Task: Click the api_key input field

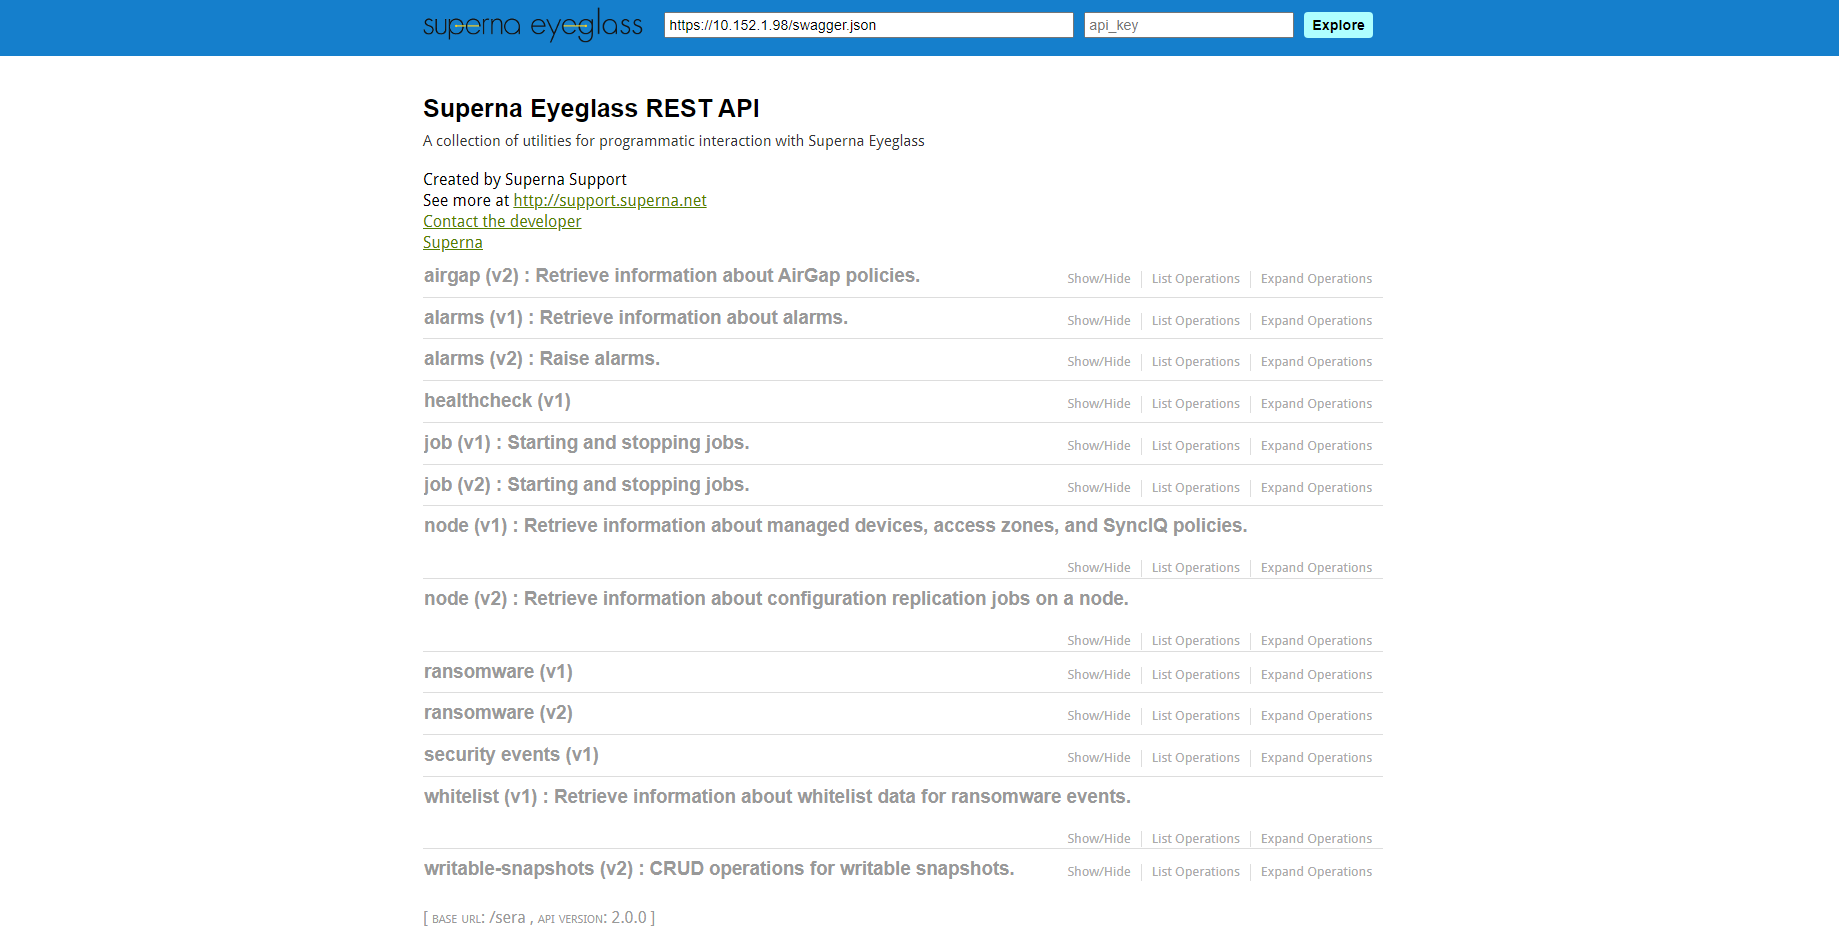Action: (1188, 25)
